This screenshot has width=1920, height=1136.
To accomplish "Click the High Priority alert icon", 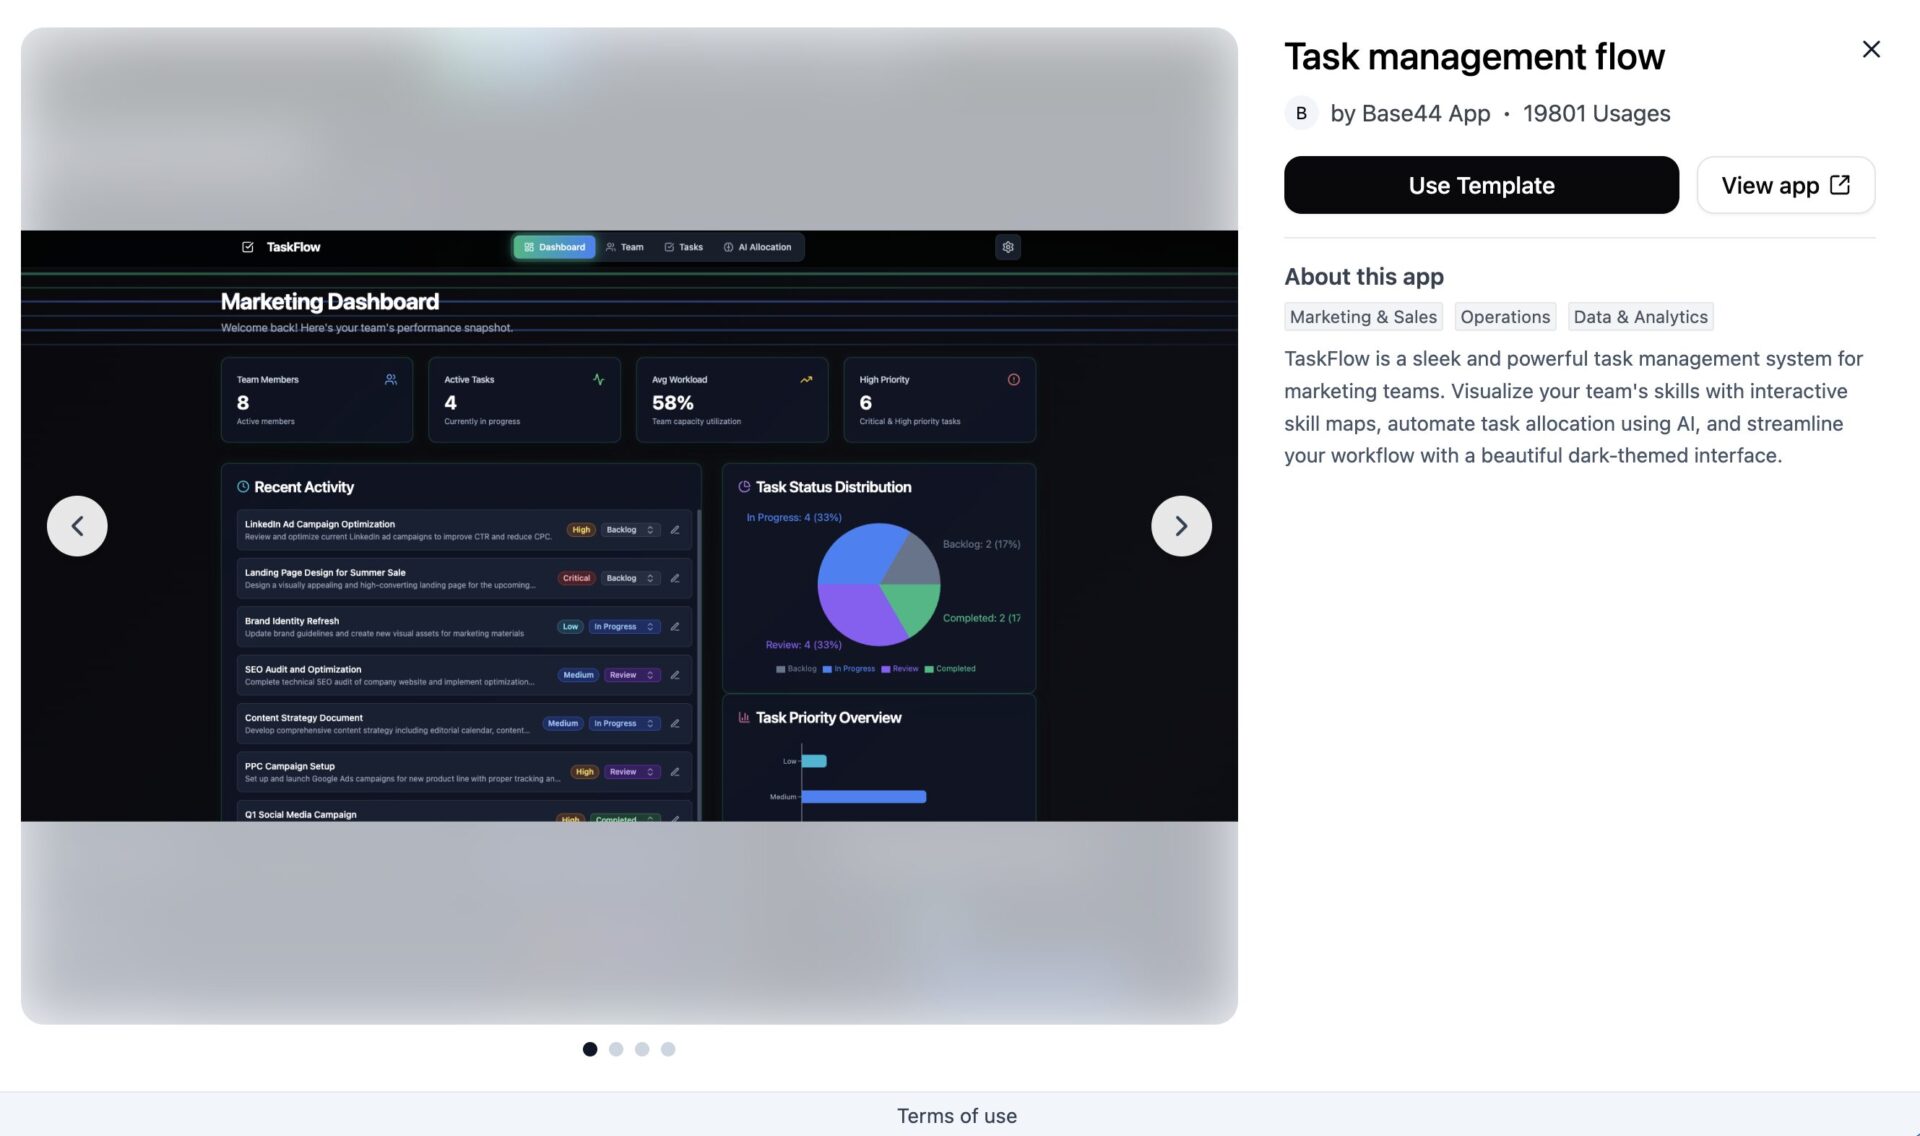I will (1013, 380).
